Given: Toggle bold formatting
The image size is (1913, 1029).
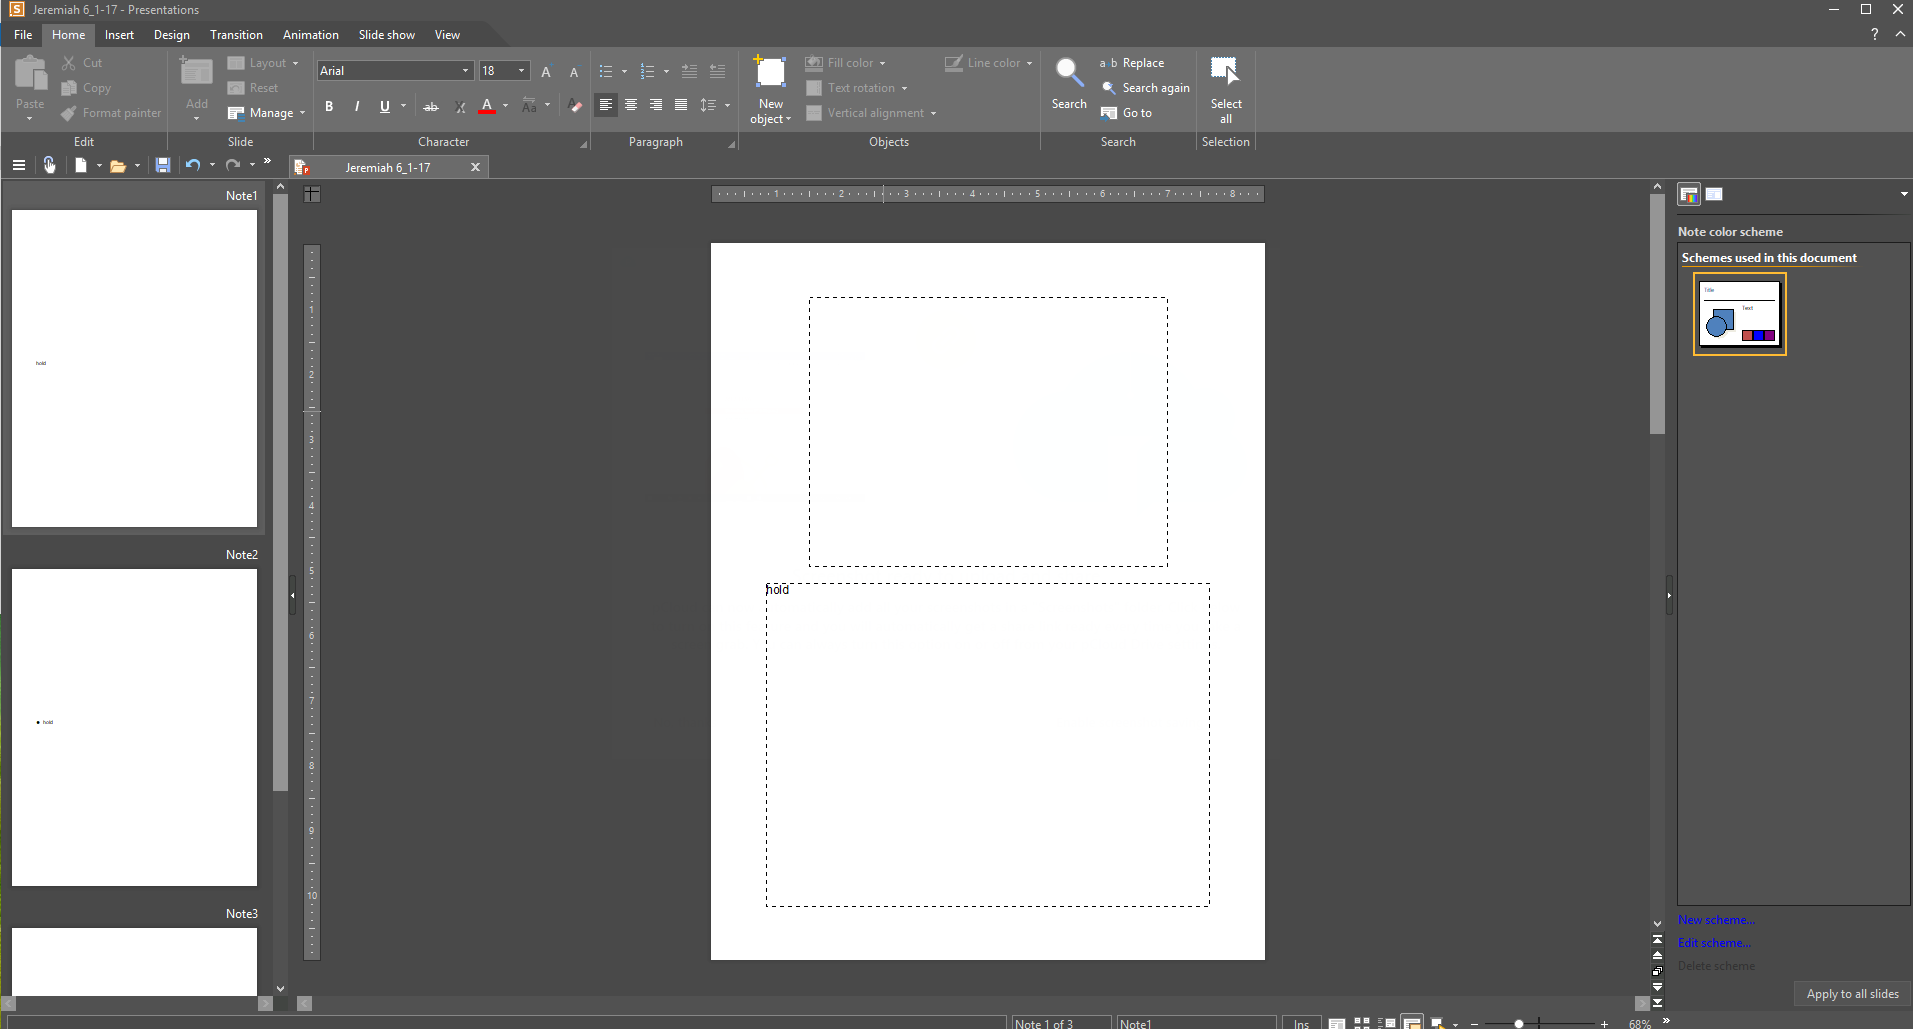Looking at the screenshot, I should 329,106.
